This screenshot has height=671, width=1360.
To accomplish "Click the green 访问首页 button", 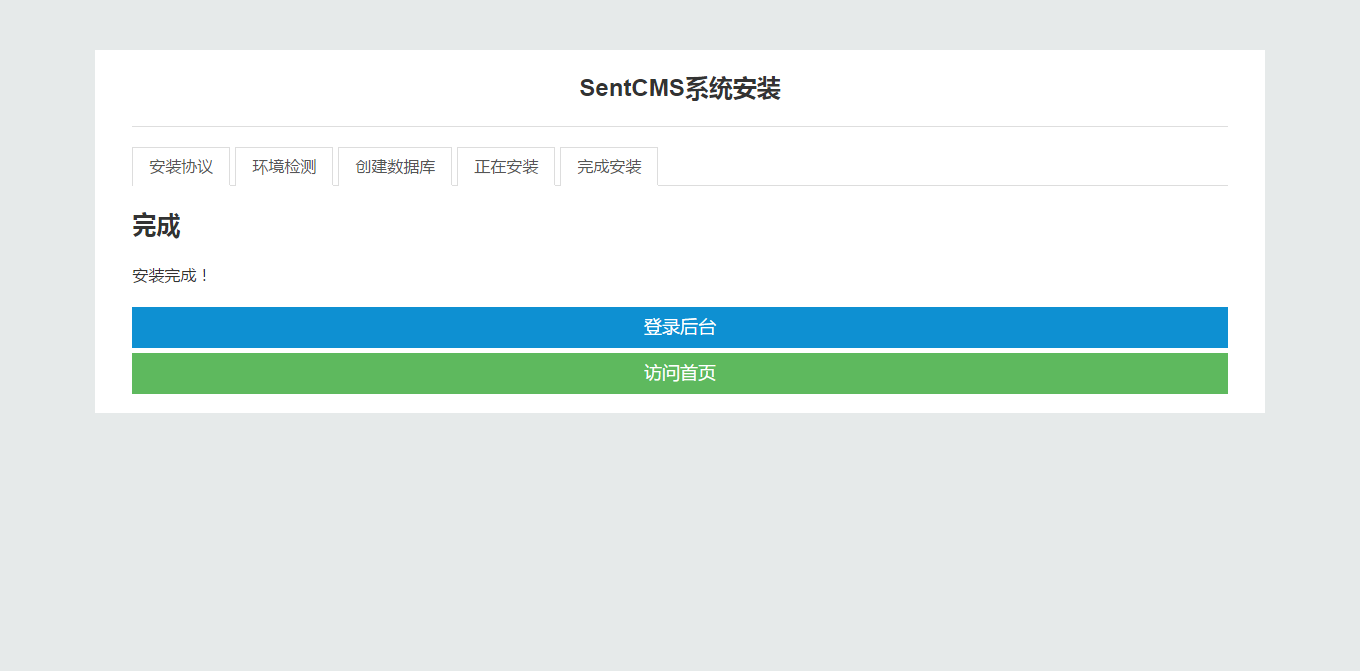I will 680,373.
